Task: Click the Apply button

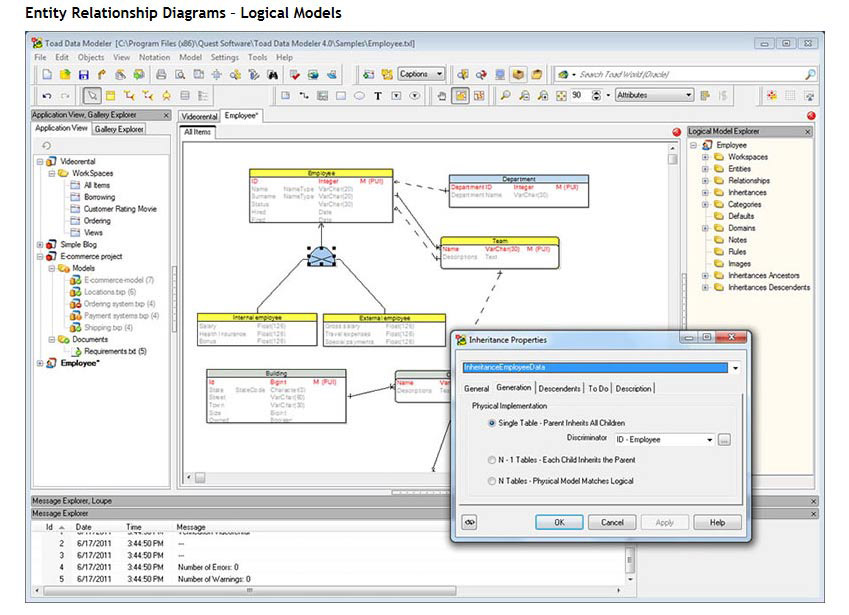Action: pos(664,522)
